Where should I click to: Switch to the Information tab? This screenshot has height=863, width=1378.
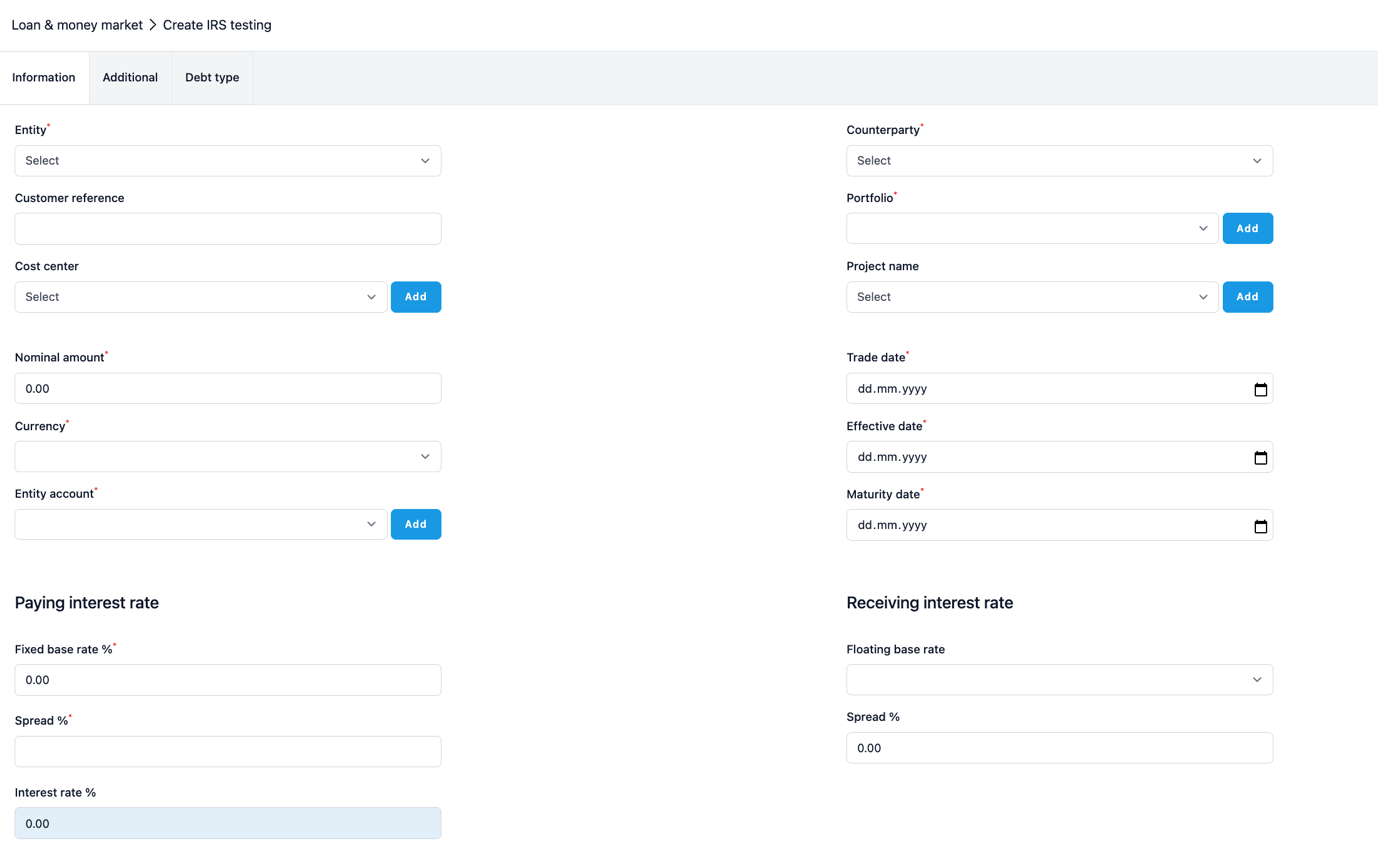pyautogui.click(x=44, y=78)
